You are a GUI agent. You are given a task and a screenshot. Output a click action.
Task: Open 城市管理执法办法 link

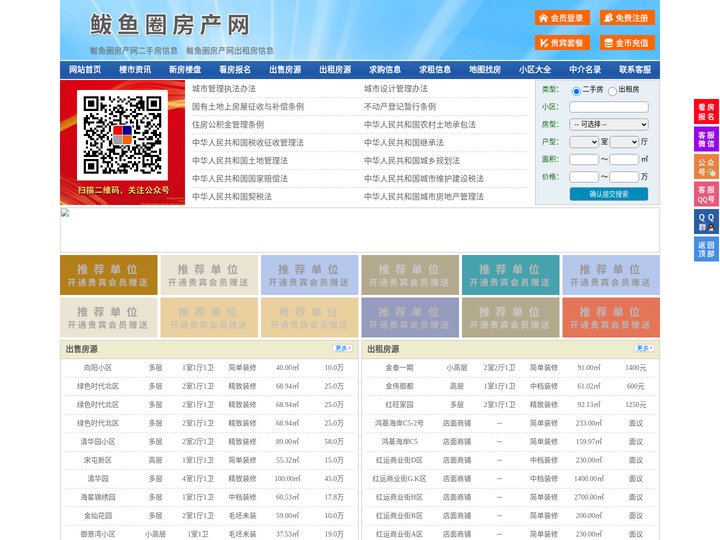(x=224, y=89)
